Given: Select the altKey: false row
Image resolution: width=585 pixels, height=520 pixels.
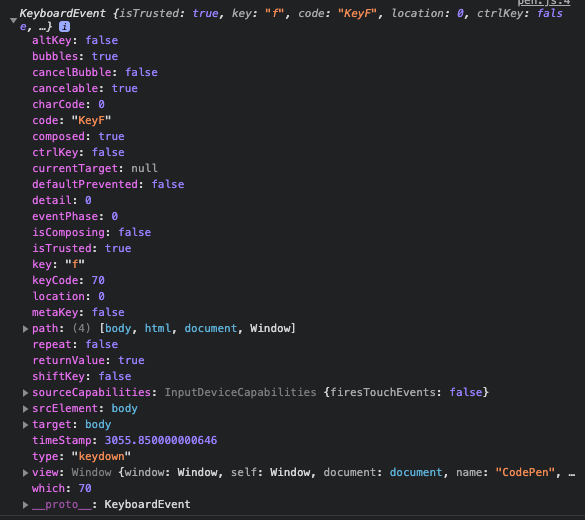Looking at the screenshot, I should pos(75,40).
